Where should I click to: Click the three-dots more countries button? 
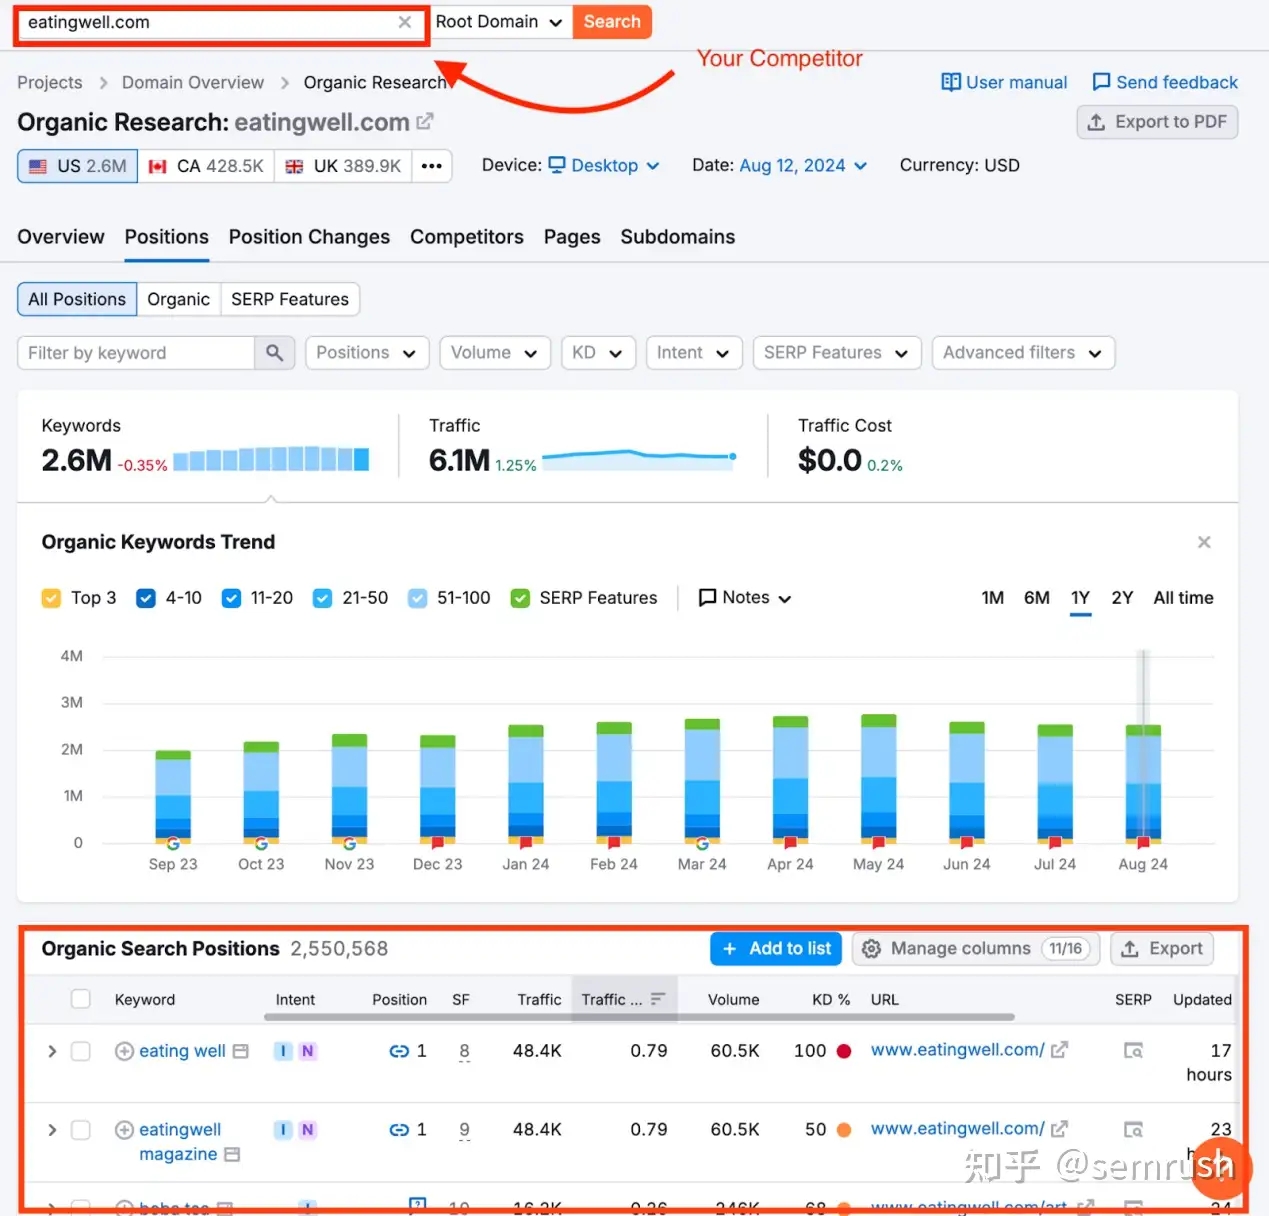431,166
